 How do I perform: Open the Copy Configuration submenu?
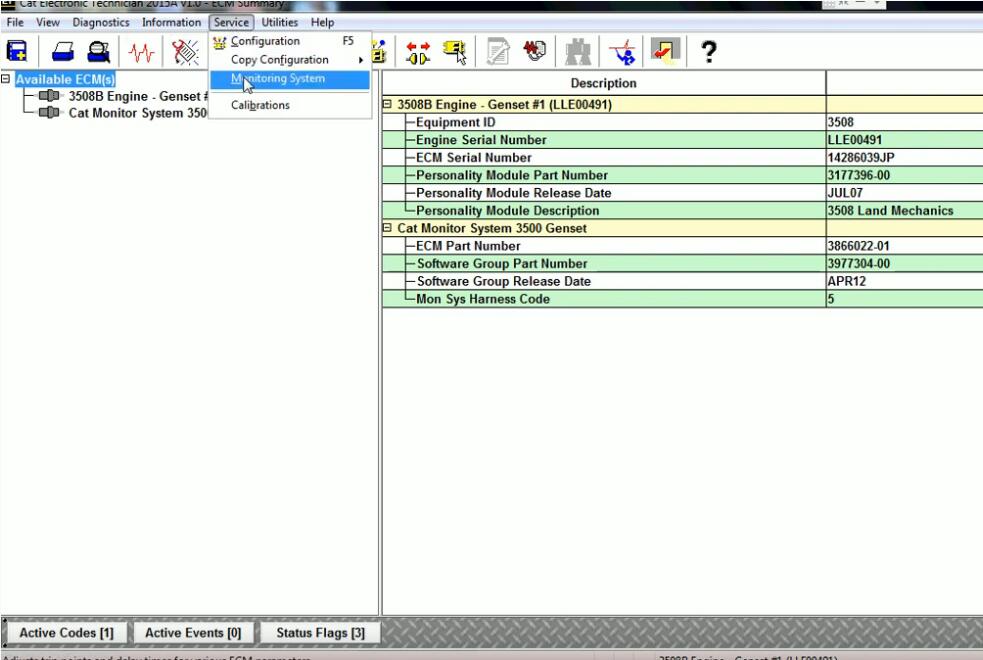(x=290, y=60)
